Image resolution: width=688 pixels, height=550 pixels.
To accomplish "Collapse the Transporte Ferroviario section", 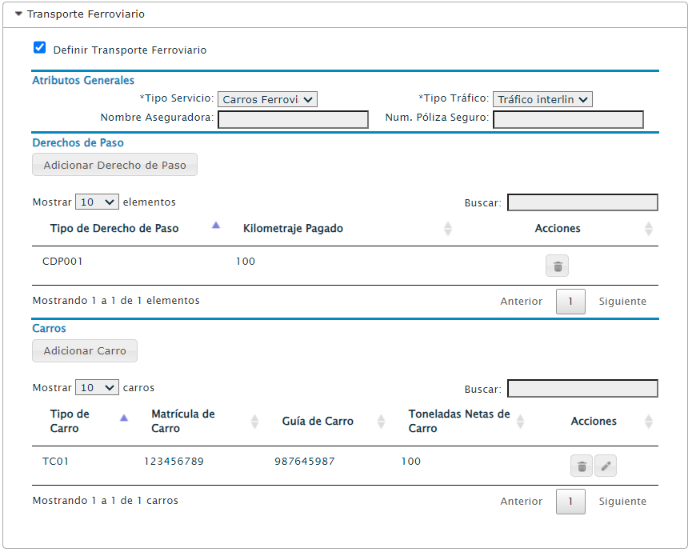I will 18,14.
